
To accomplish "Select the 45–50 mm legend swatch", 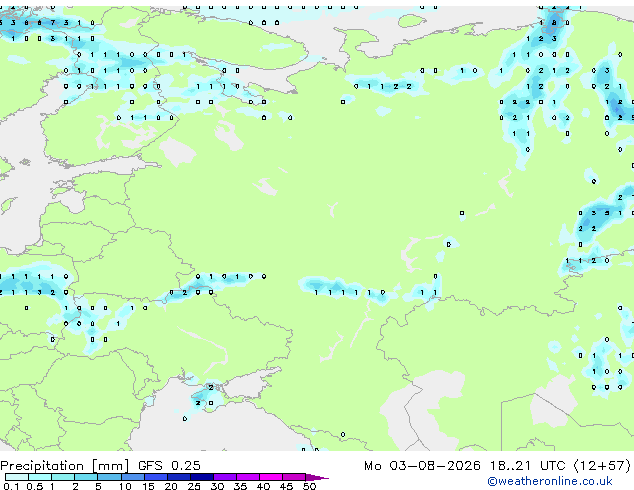I will tap(294, 477).
